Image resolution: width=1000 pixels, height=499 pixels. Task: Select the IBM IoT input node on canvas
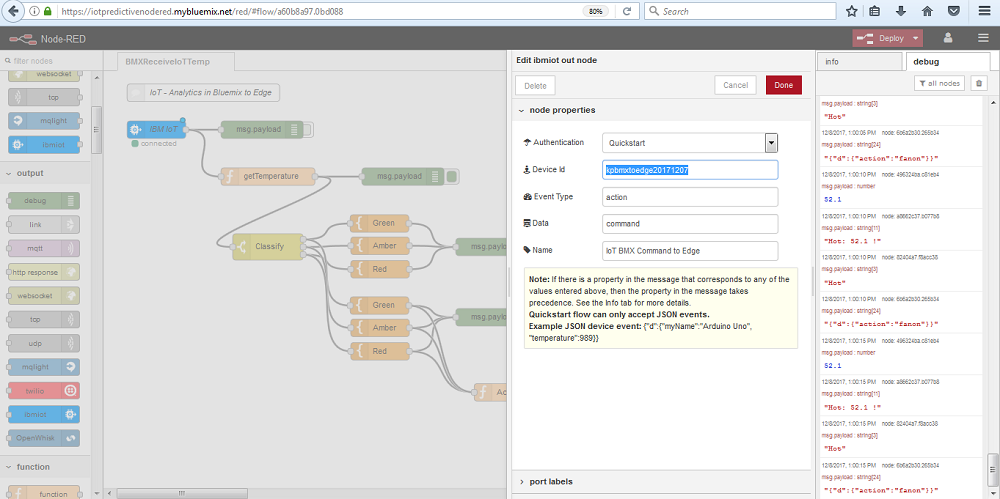click(156, 130)
